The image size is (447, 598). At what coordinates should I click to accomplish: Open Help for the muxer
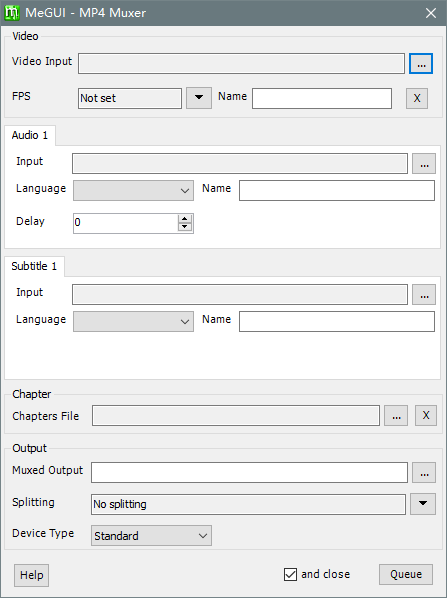coord(31,575)
